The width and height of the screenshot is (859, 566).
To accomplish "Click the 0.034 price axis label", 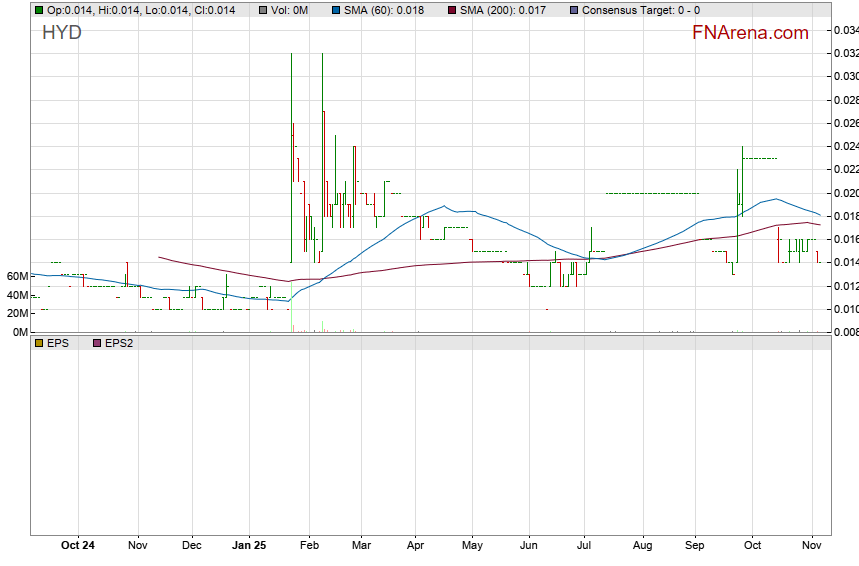I will (845, 30).
